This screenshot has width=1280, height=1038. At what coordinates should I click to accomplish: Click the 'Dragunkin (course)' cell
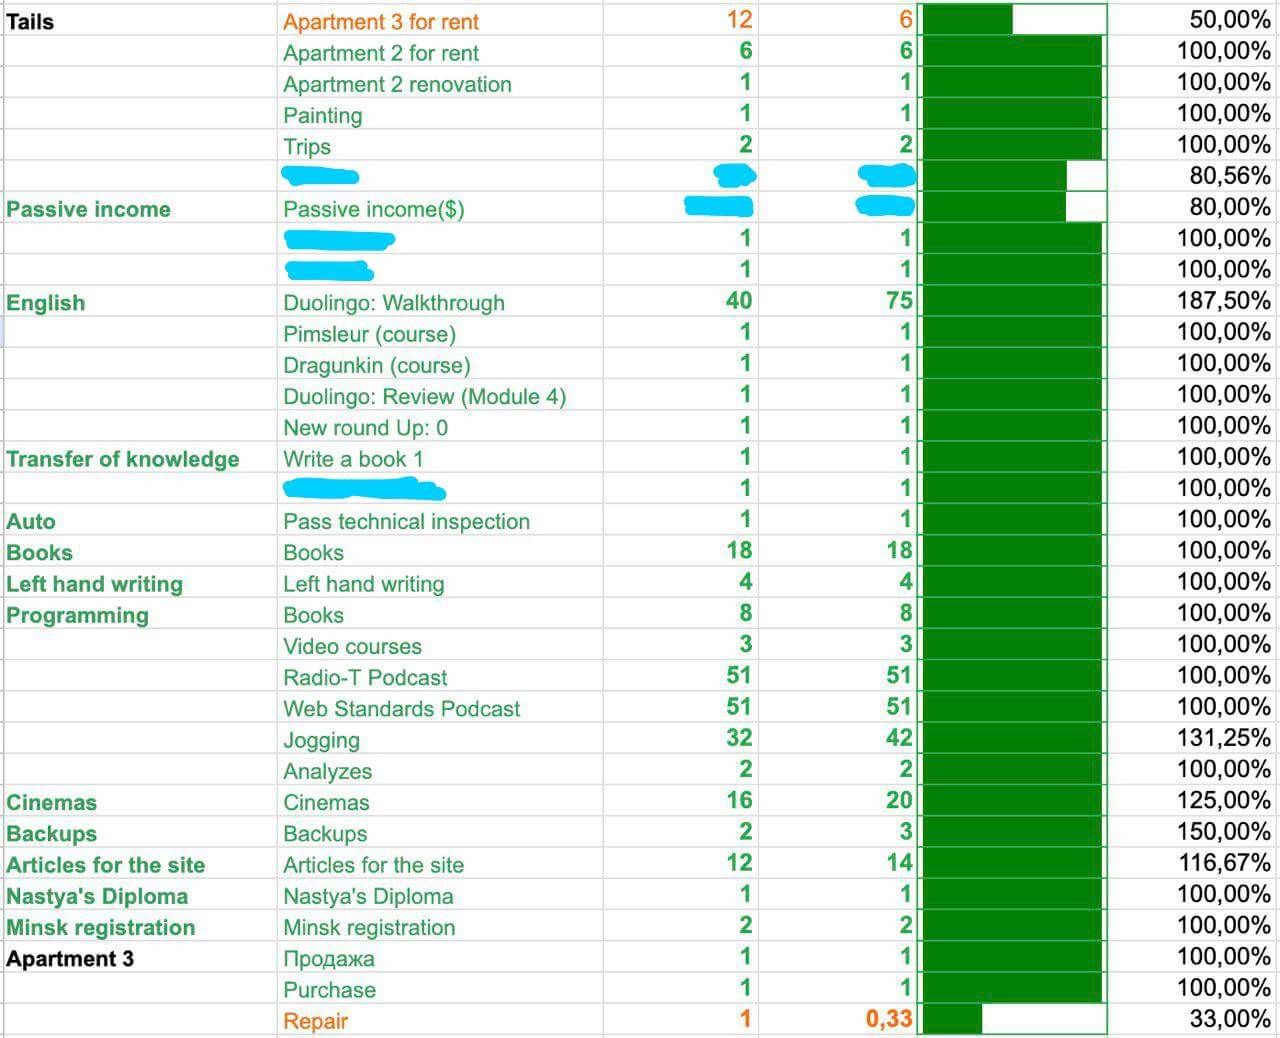[x=440, y=365]
